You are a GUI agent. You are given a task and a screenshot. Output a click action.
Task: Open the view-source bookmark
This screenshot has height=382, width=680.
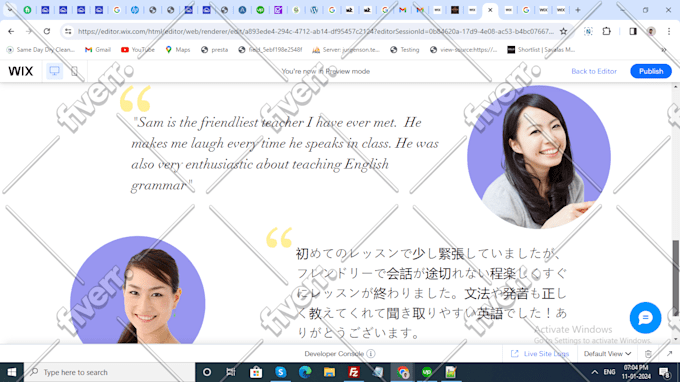click(464, 50)
